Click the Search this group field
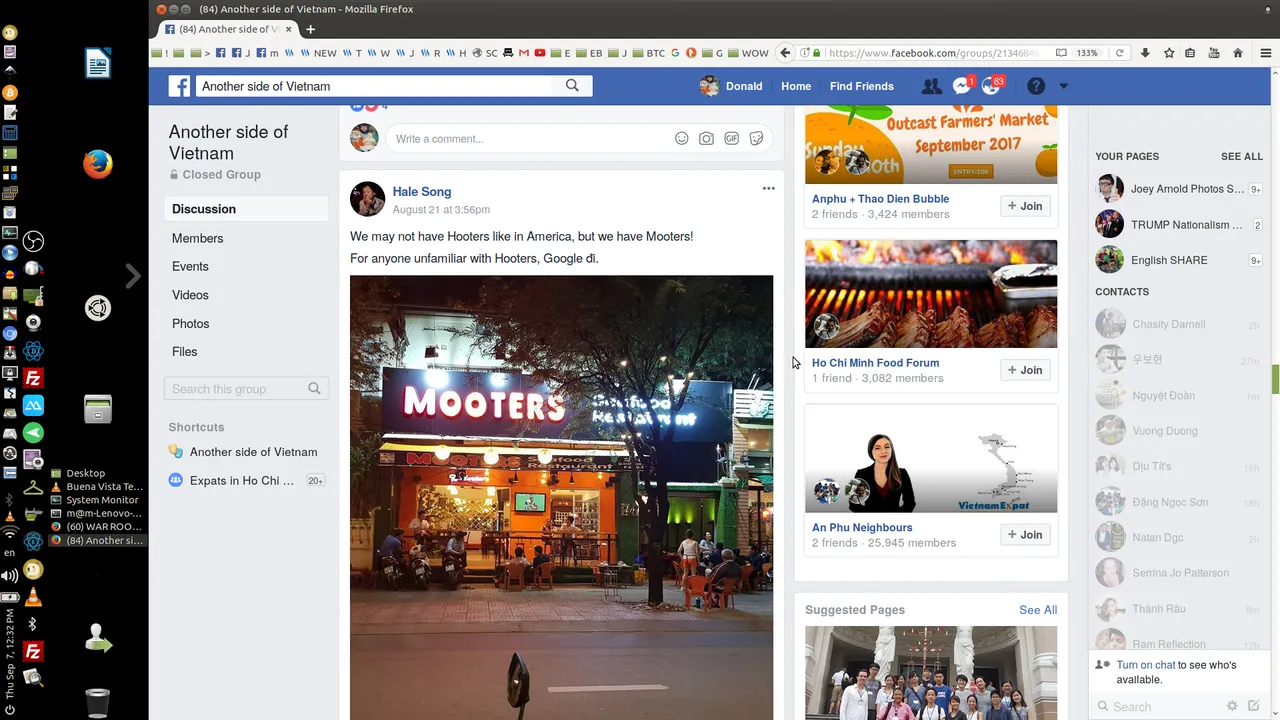This screenshot has height=720, width=1280. coord(246,389)
